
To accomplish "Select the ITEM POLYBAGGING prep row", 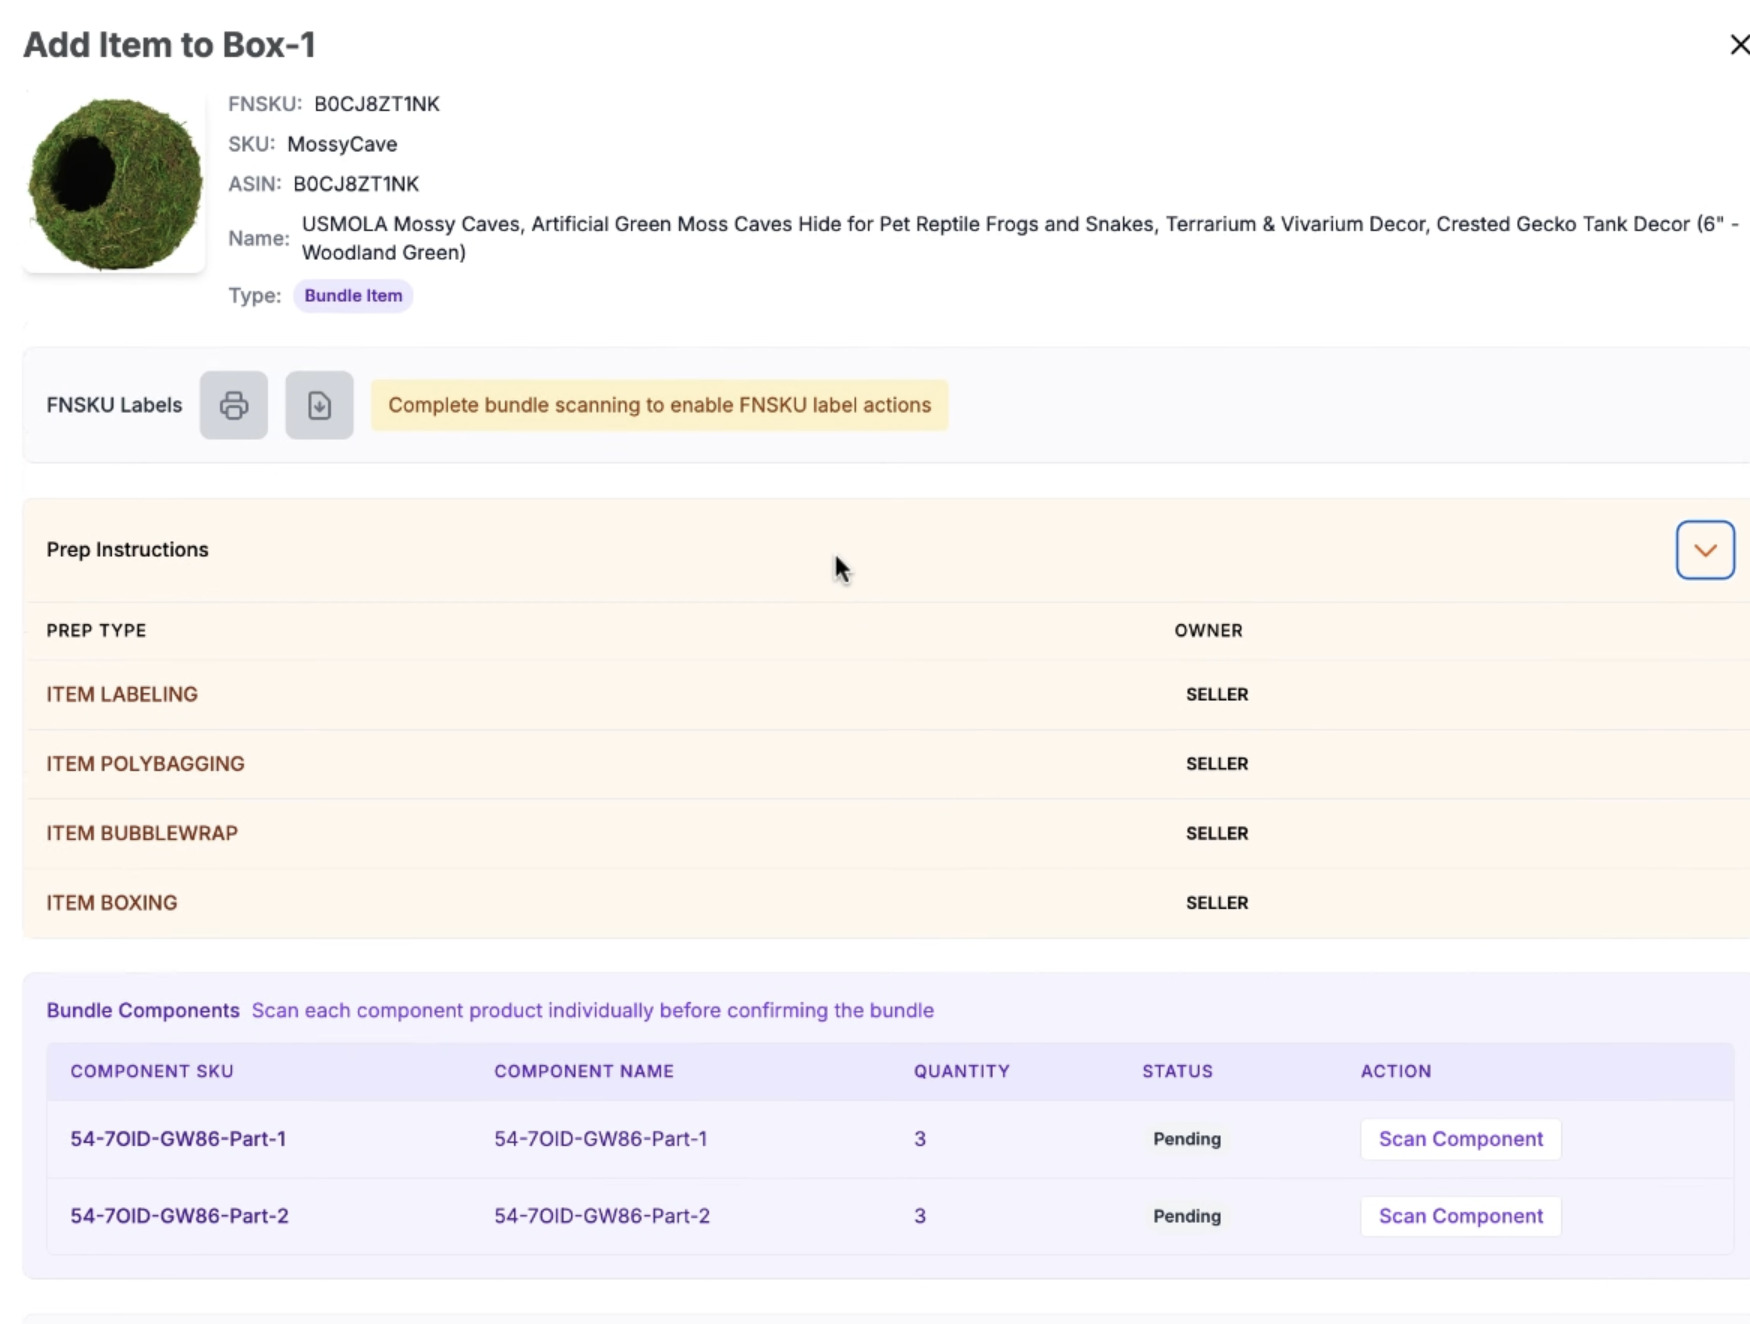I will pos(145,764).
